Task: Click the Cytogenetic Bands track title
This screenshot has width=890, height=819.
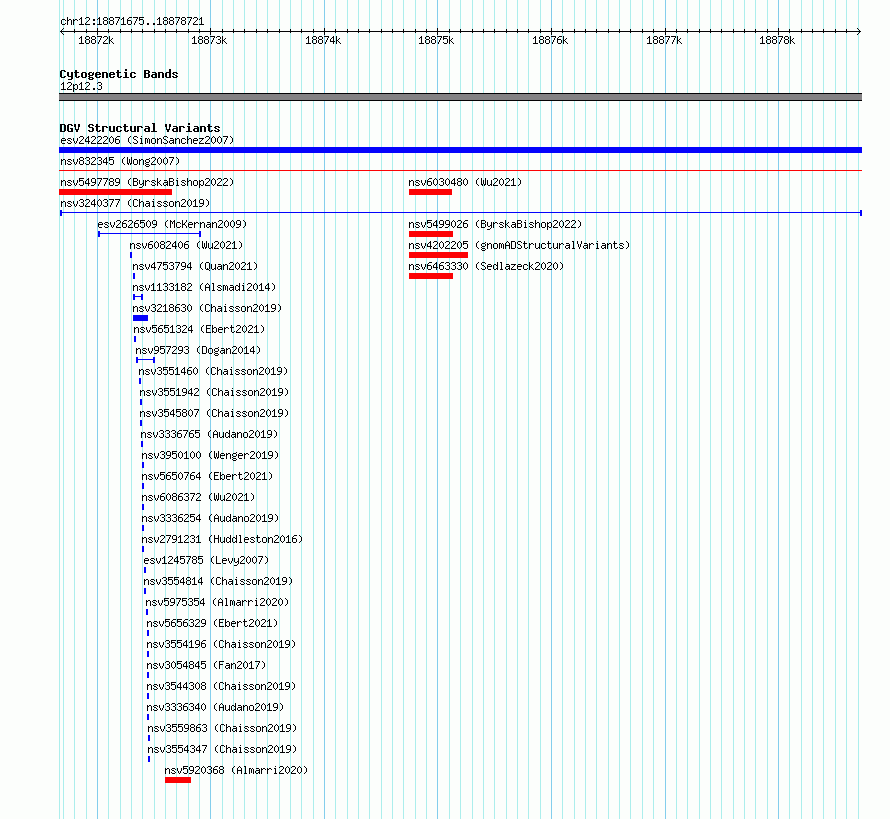Action: tap(119, 74)
